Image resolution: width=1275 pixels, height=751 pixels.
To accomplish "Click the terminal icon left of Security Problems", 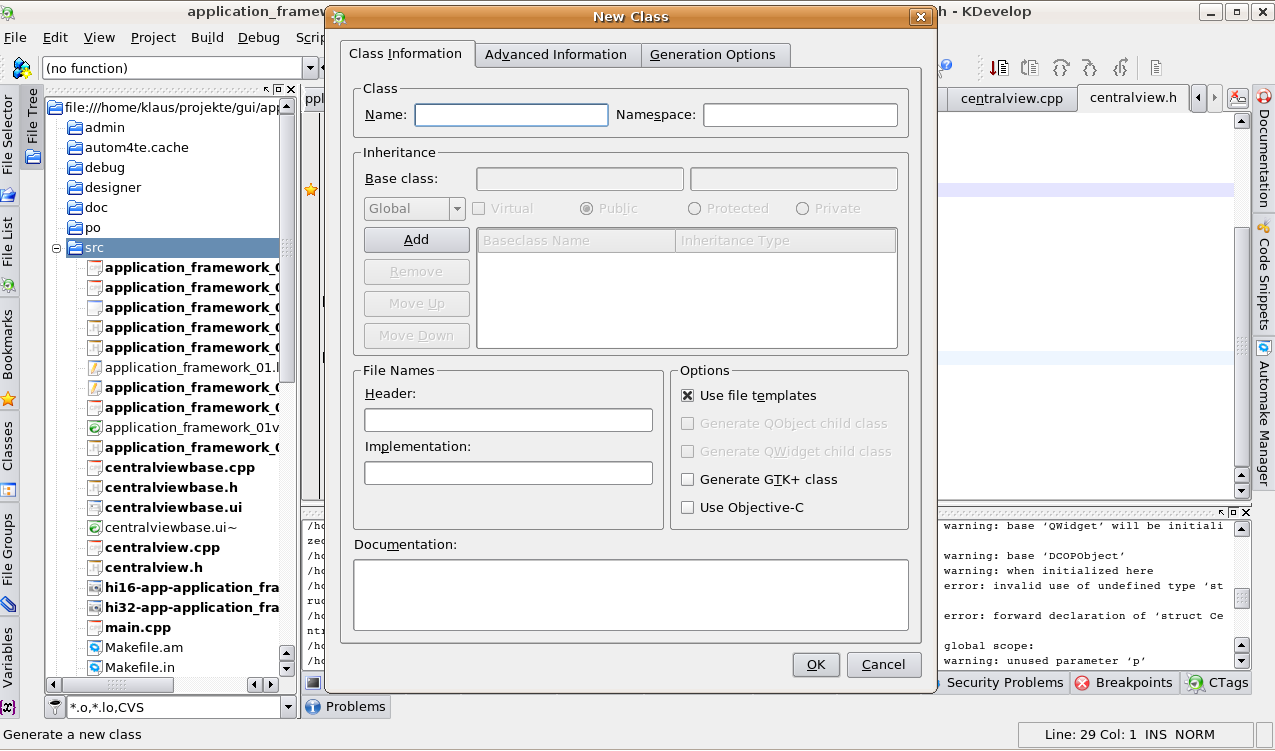I will tap(314, 682).
